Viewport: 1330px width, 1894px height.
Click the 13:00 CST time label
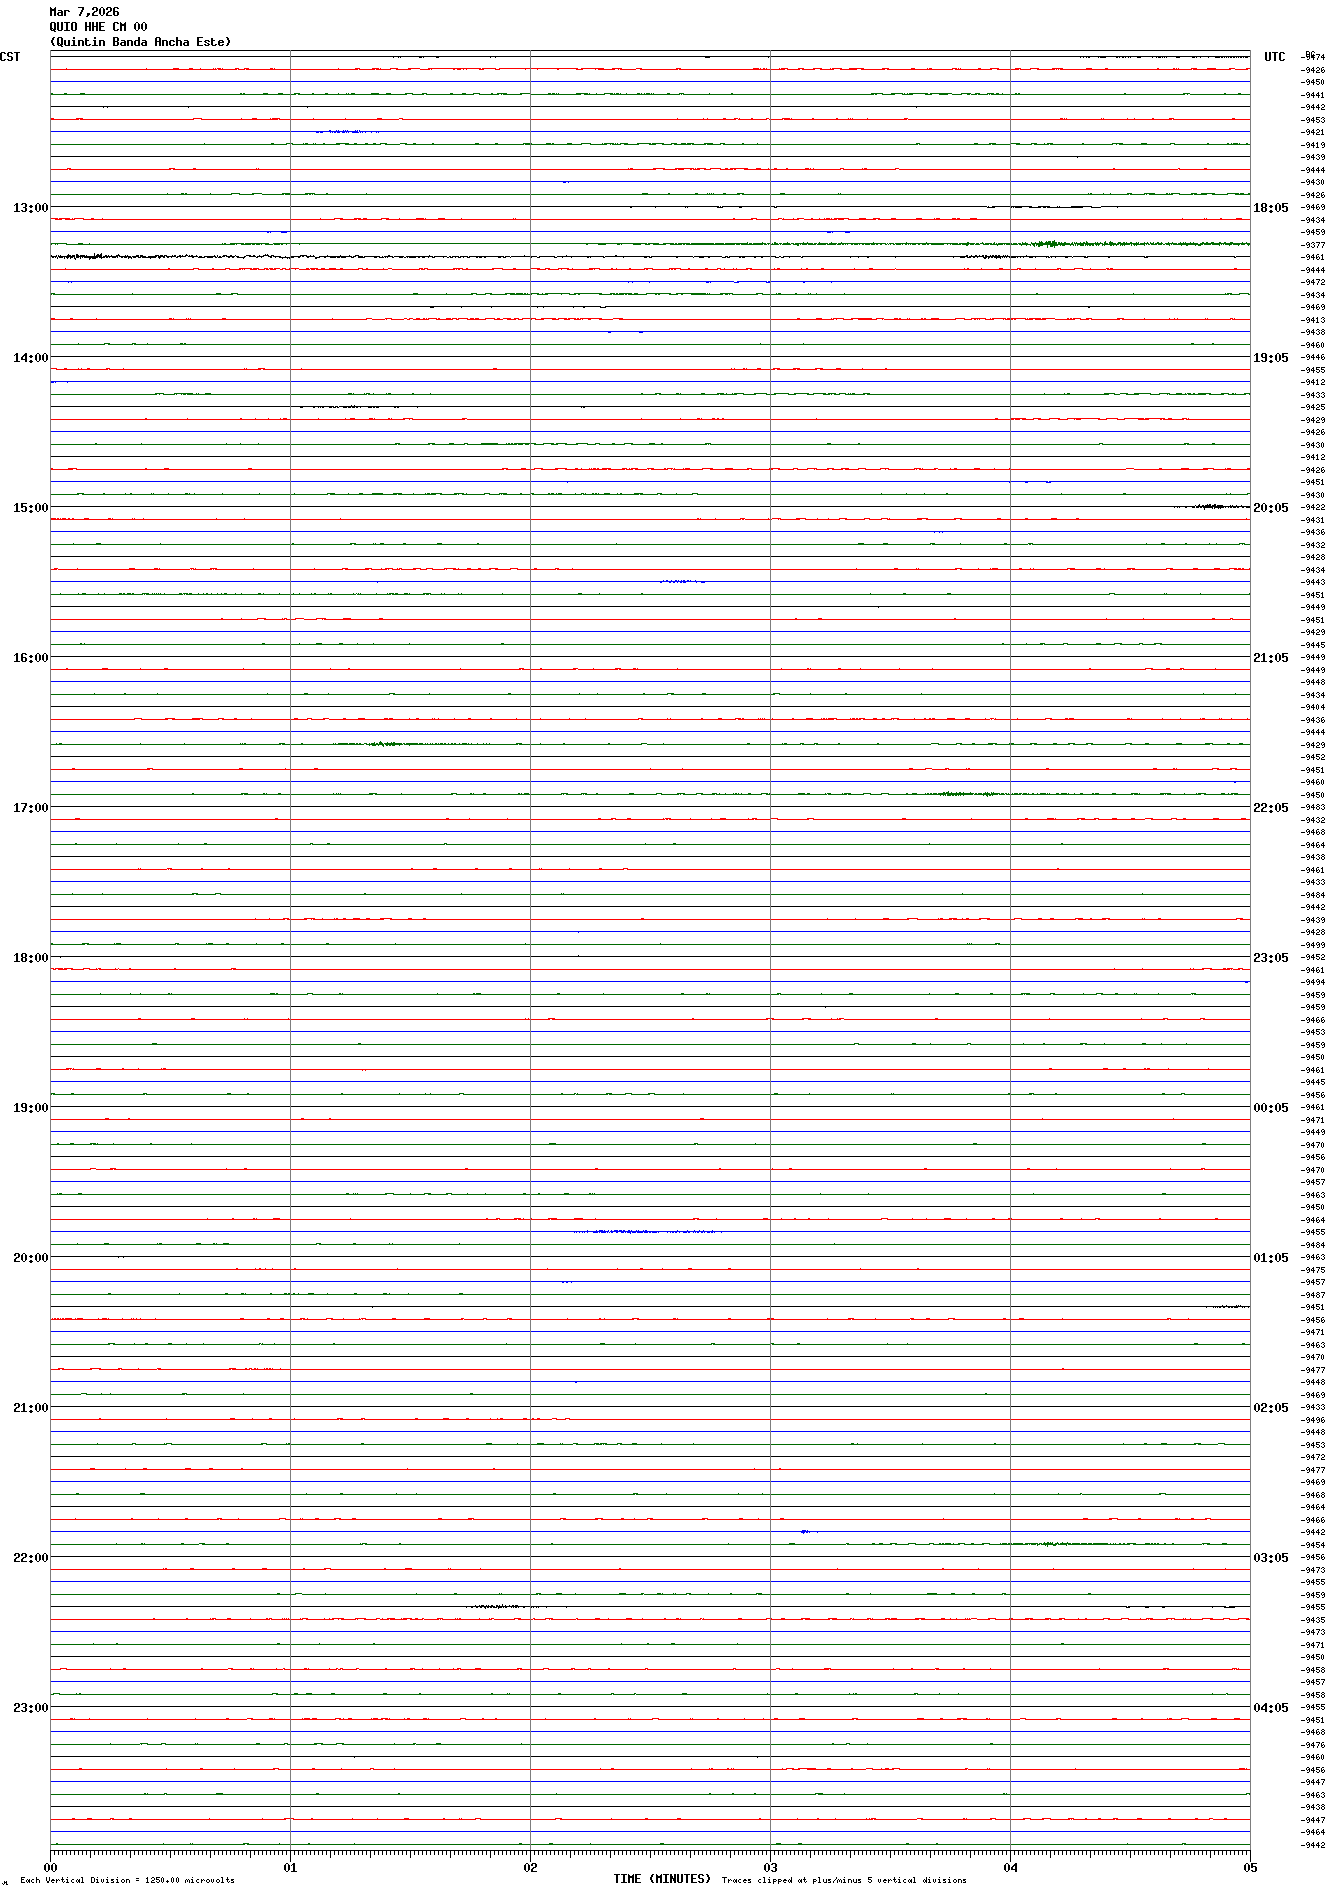(x=30, y=208)
